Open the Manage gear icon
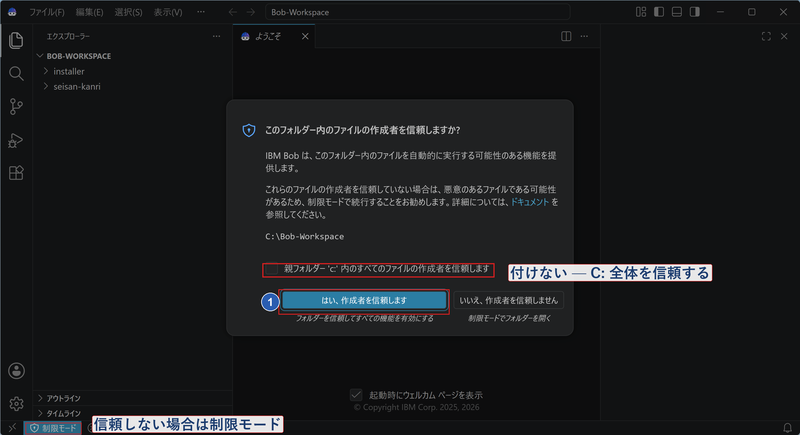Viewport: 800px width, 435px height. coord(16,403)
